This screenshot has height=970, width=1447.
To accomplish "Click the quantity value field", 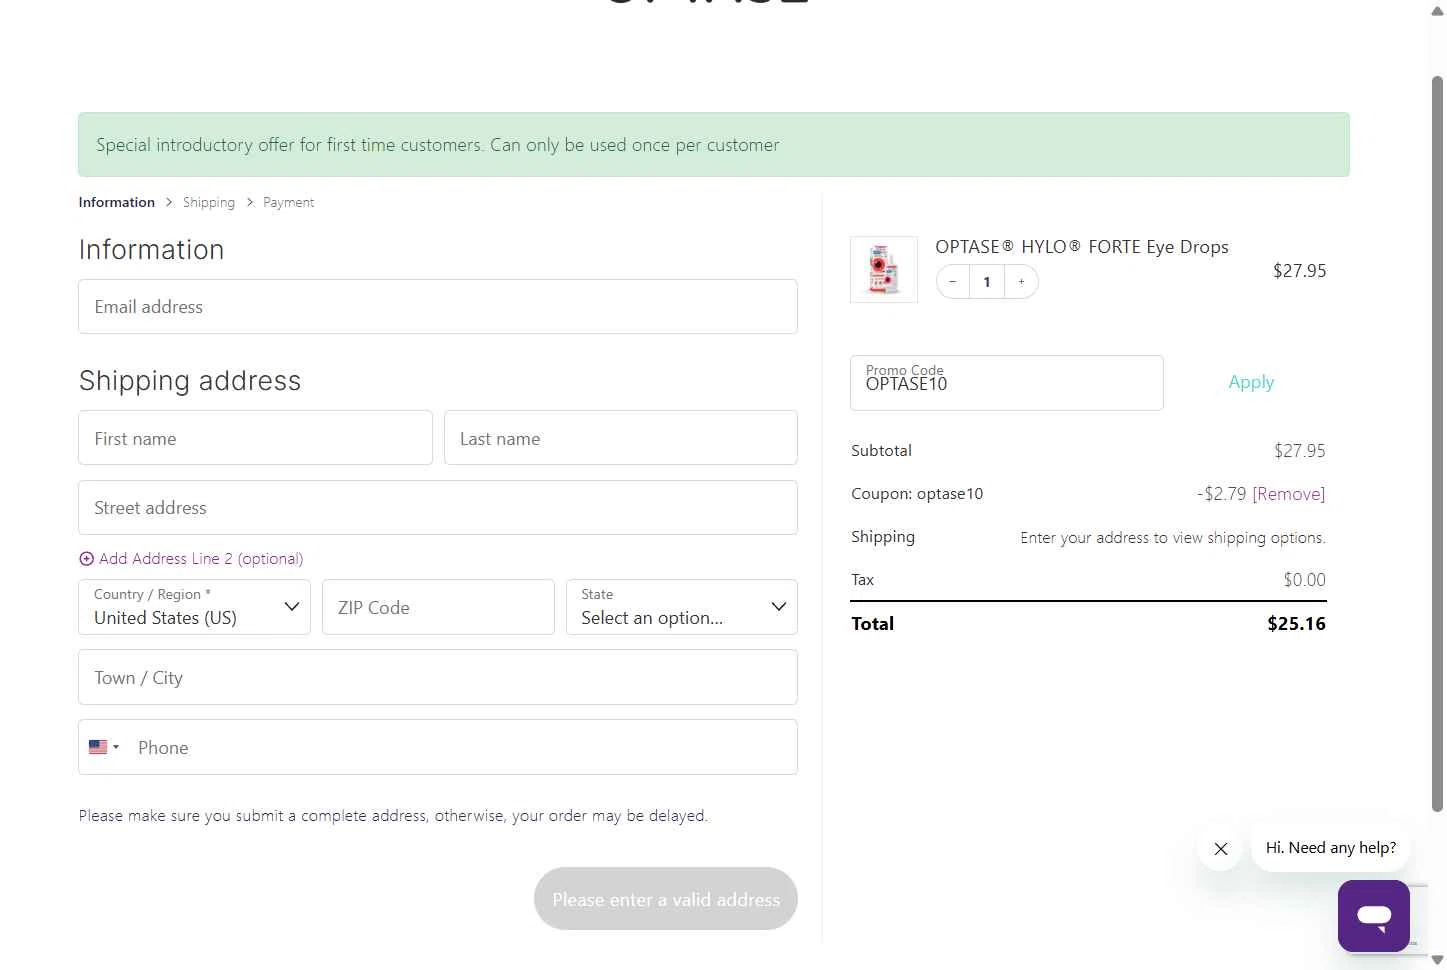I will pos(987,282).
